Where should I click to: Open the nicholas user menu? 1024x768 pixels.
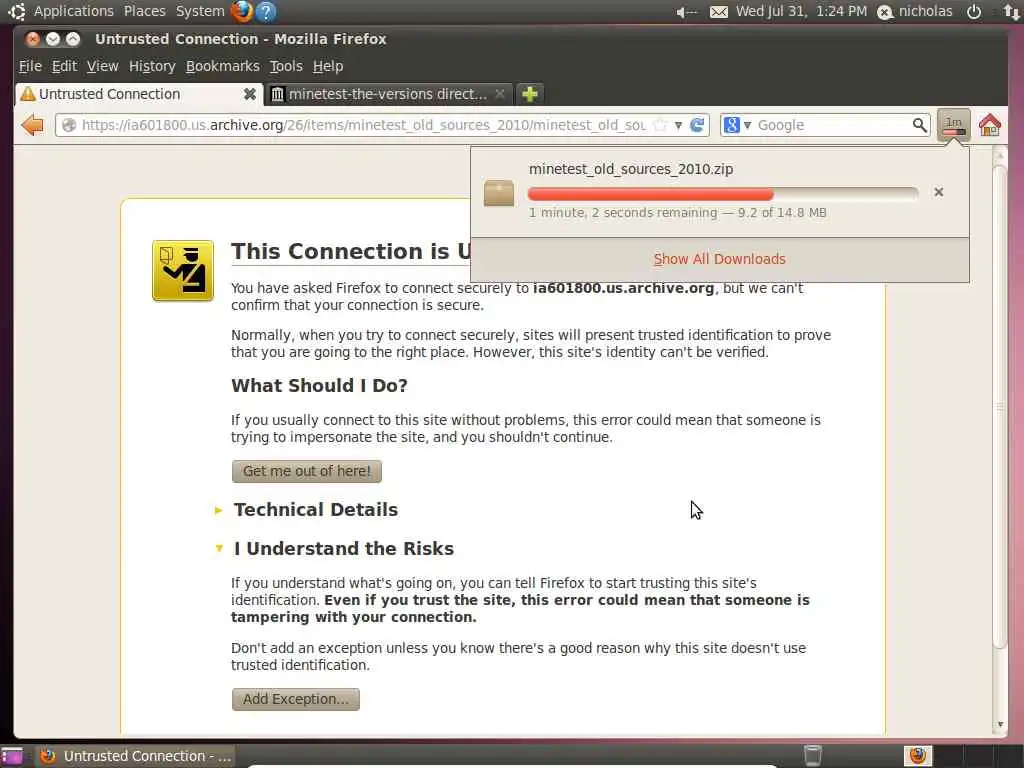pos(915,12)
